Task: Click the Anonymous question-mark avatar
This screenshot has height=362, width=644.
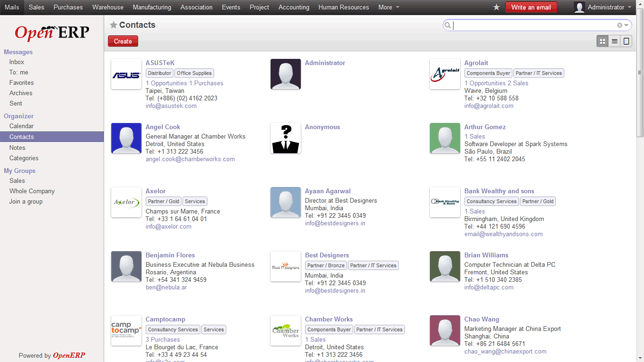Action: [x=285, y=138]
